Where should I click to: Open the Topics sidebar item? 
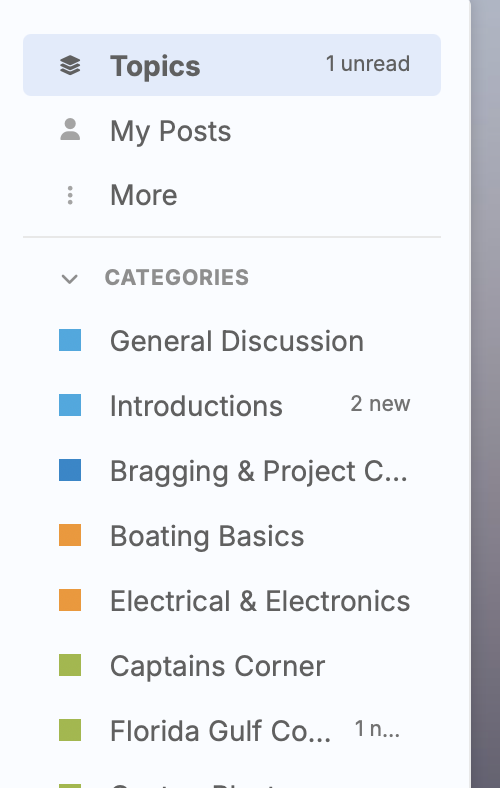tap(232, 65)
